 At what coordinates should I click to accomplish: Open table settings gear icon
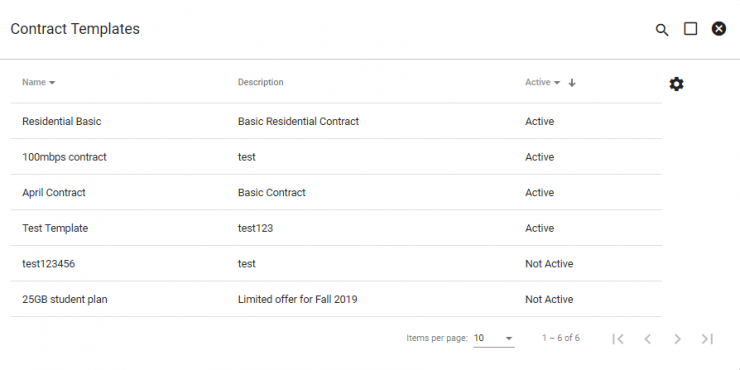point(676,84)
